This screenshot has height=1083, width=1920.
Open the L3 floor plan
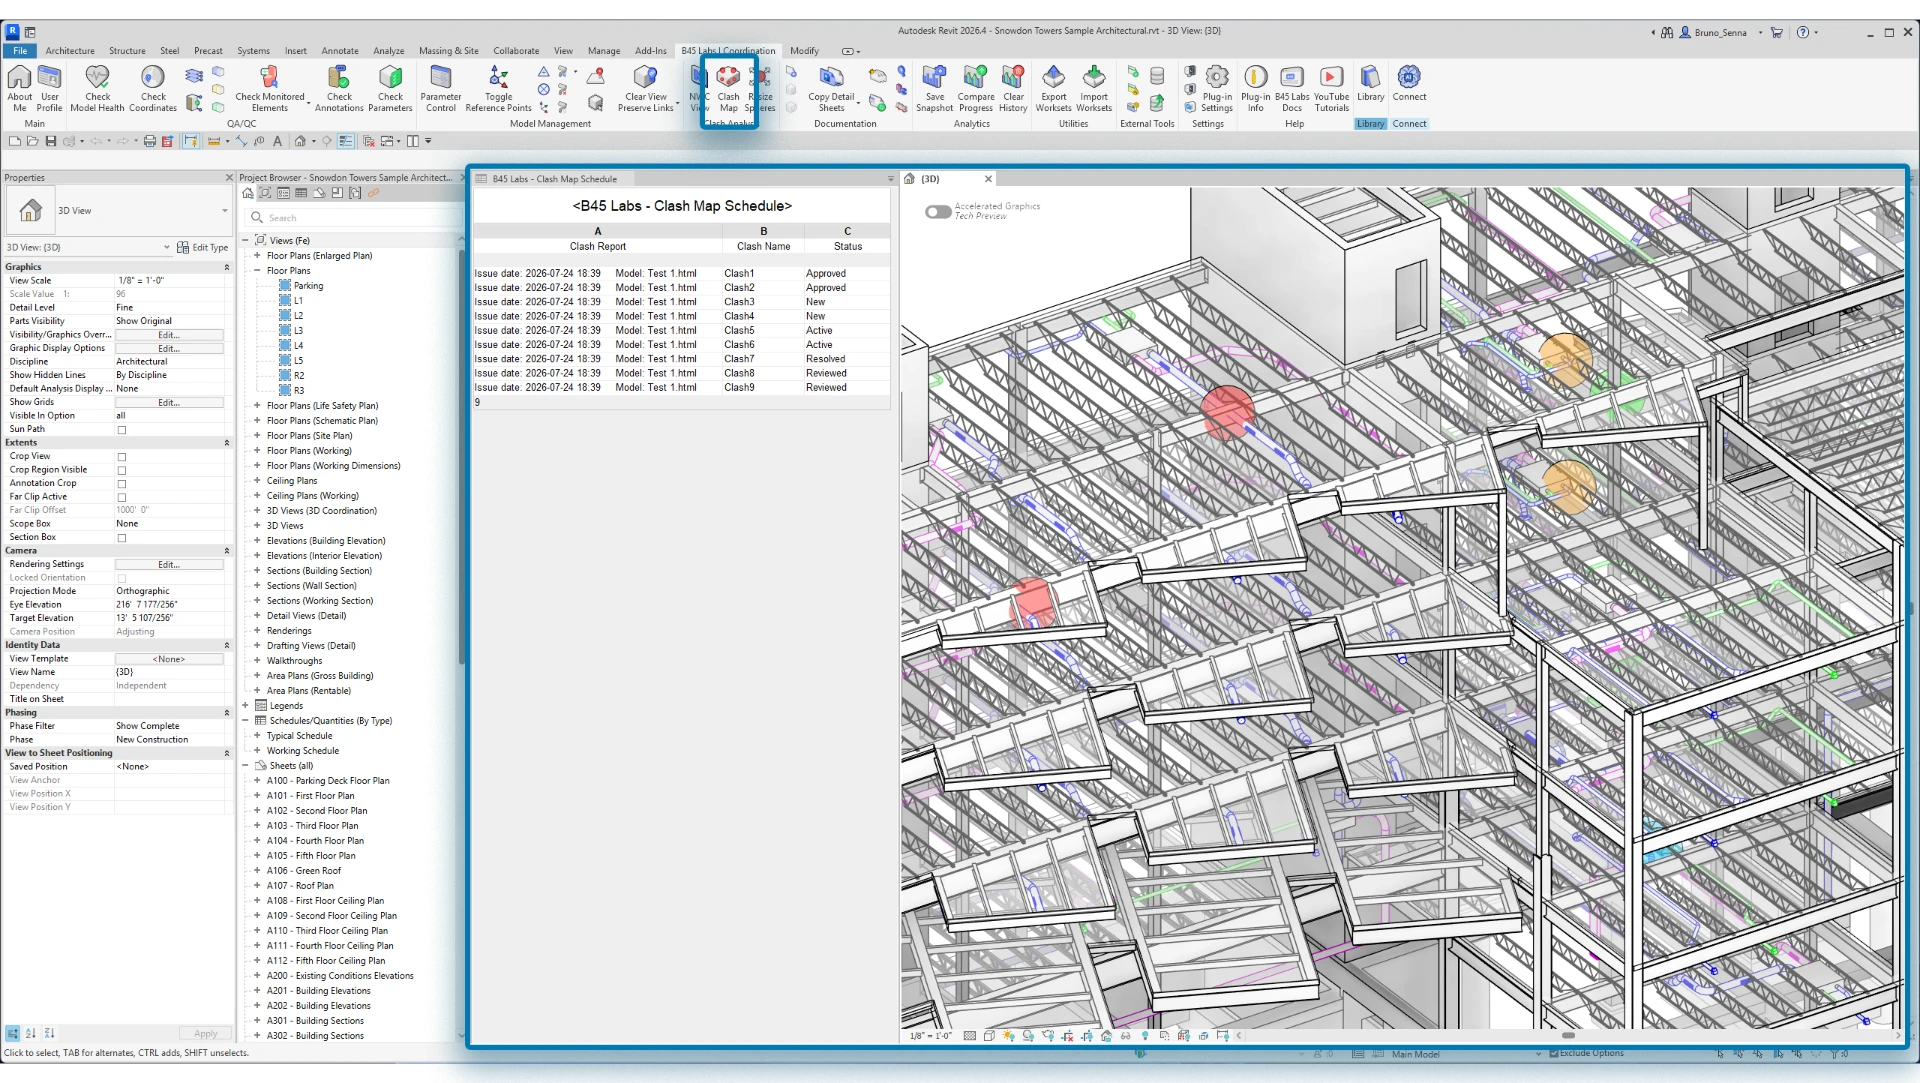298,331
